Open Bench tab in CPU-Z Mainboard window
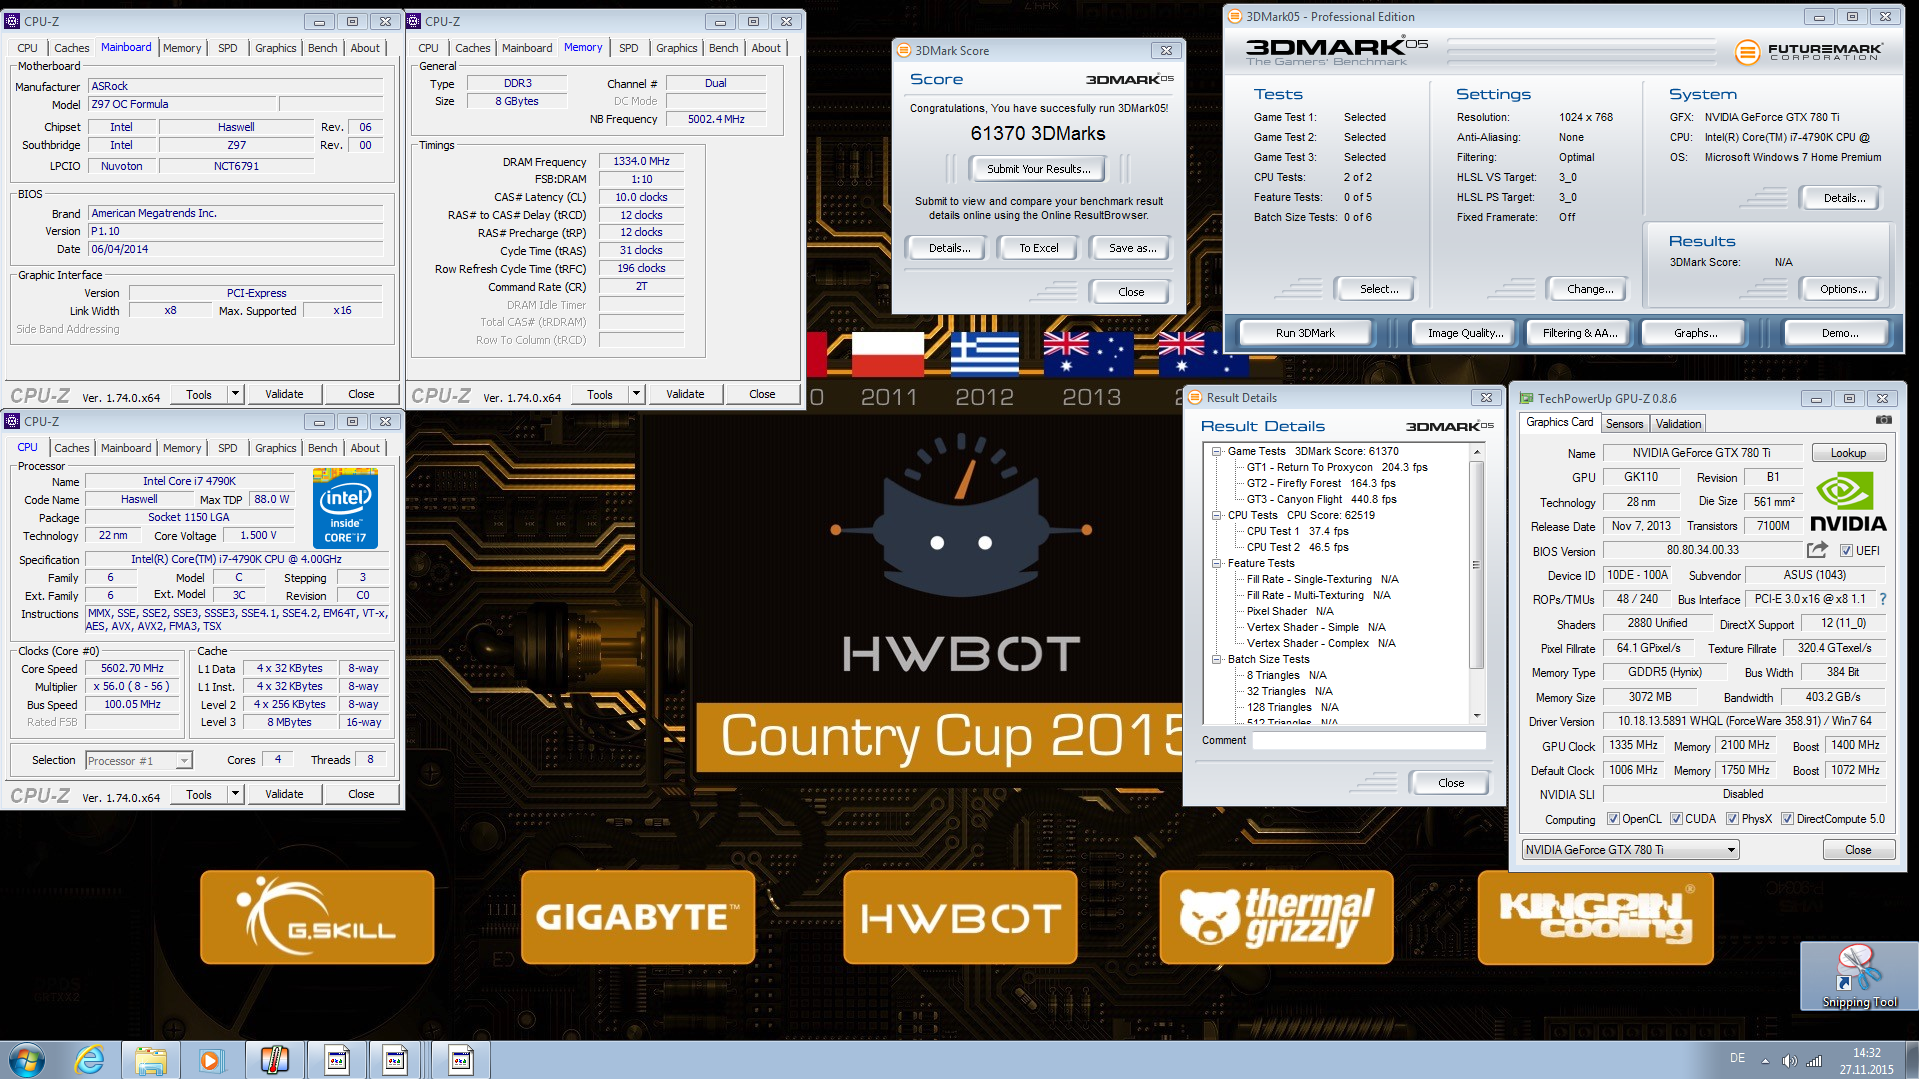The height and width of the screenshot is (1079, 1919). (322, 48)
